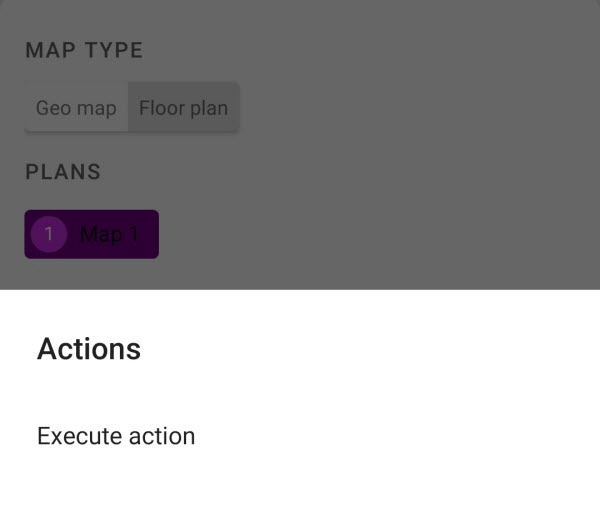The height and width of the screenshot is (508, 600).
Task: Select the Geo map toggle option
Action: [76, 108]
